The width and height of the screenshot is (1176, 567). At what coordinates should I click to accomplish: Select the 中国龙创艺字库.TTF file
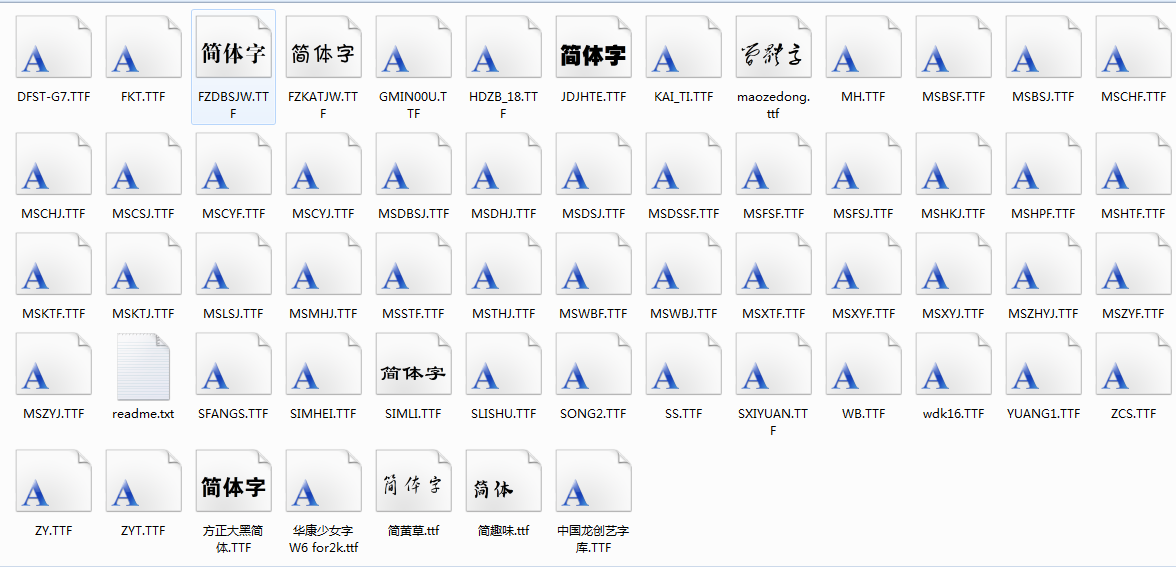(x=593, y=487)
